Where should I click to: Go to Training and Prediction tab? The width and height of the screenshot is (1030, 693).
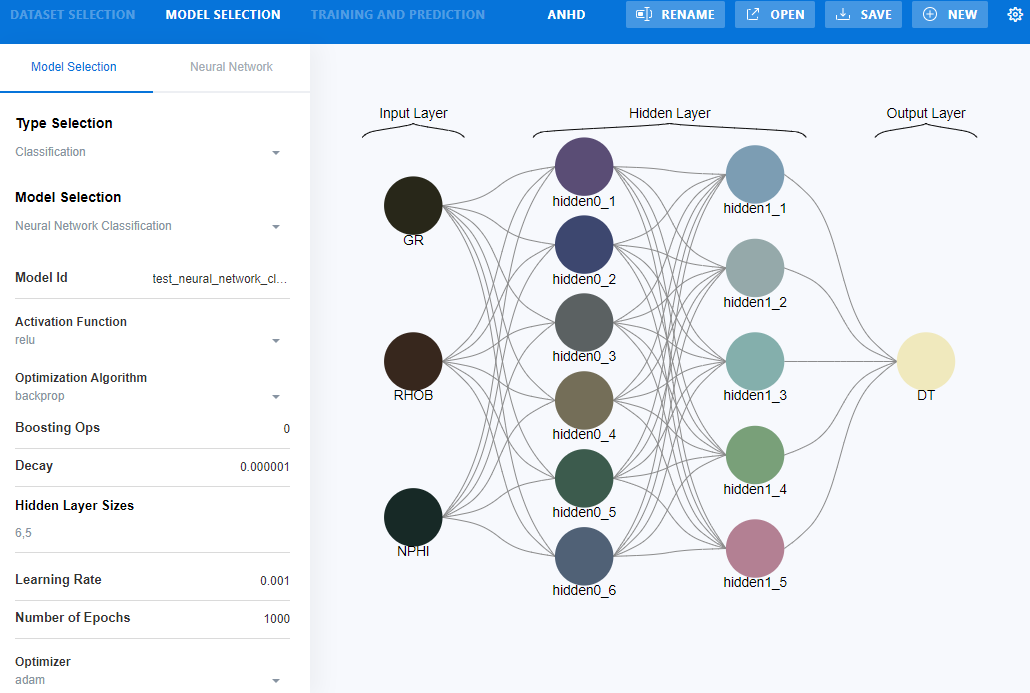click(397, 15)
